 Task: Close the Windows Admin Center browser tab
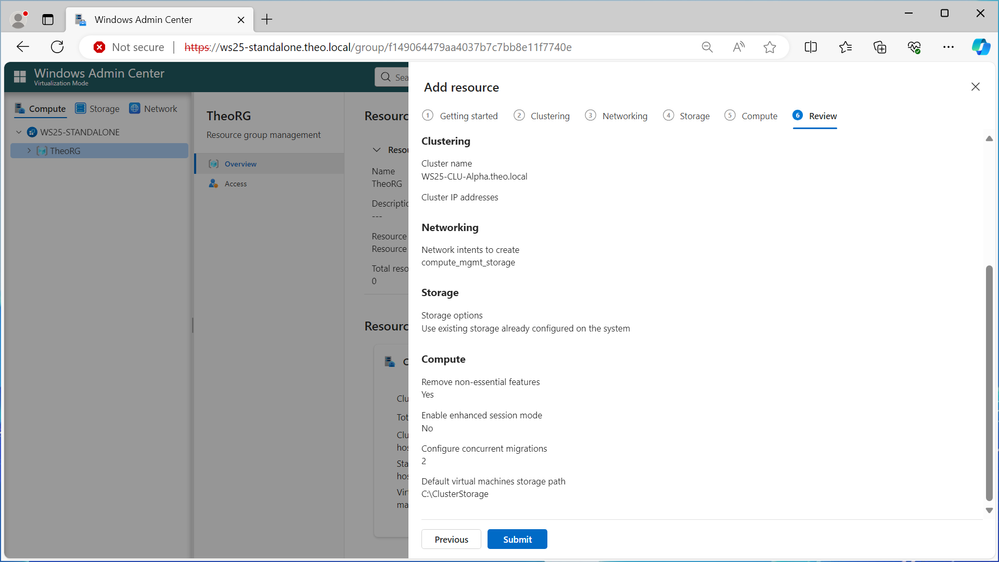pyautogui.click(x=241, y=20)
